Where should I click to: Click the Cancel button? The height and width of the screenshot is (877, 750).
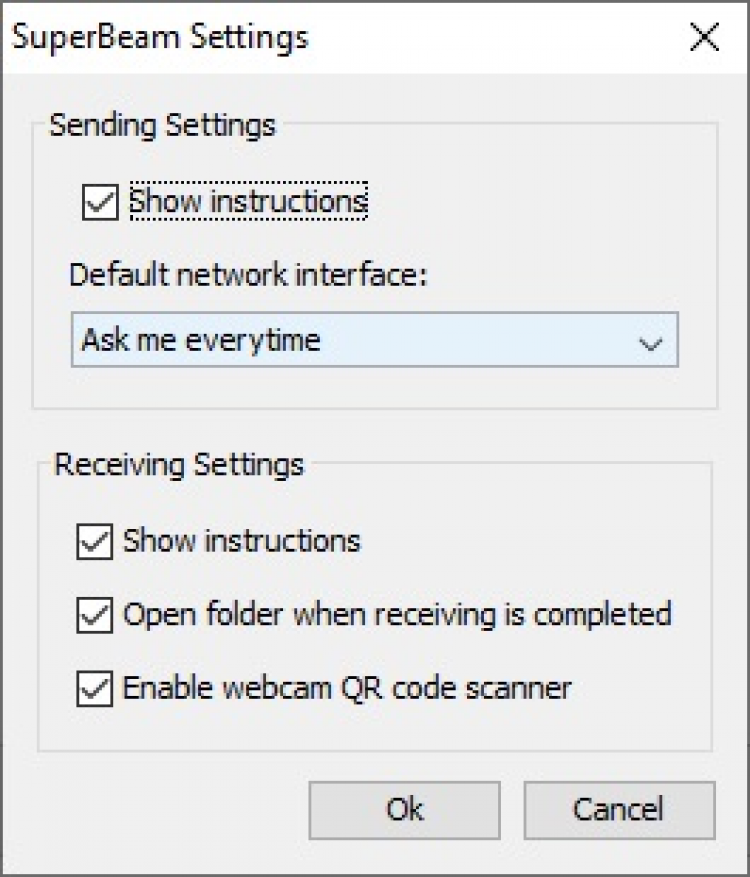618,809
